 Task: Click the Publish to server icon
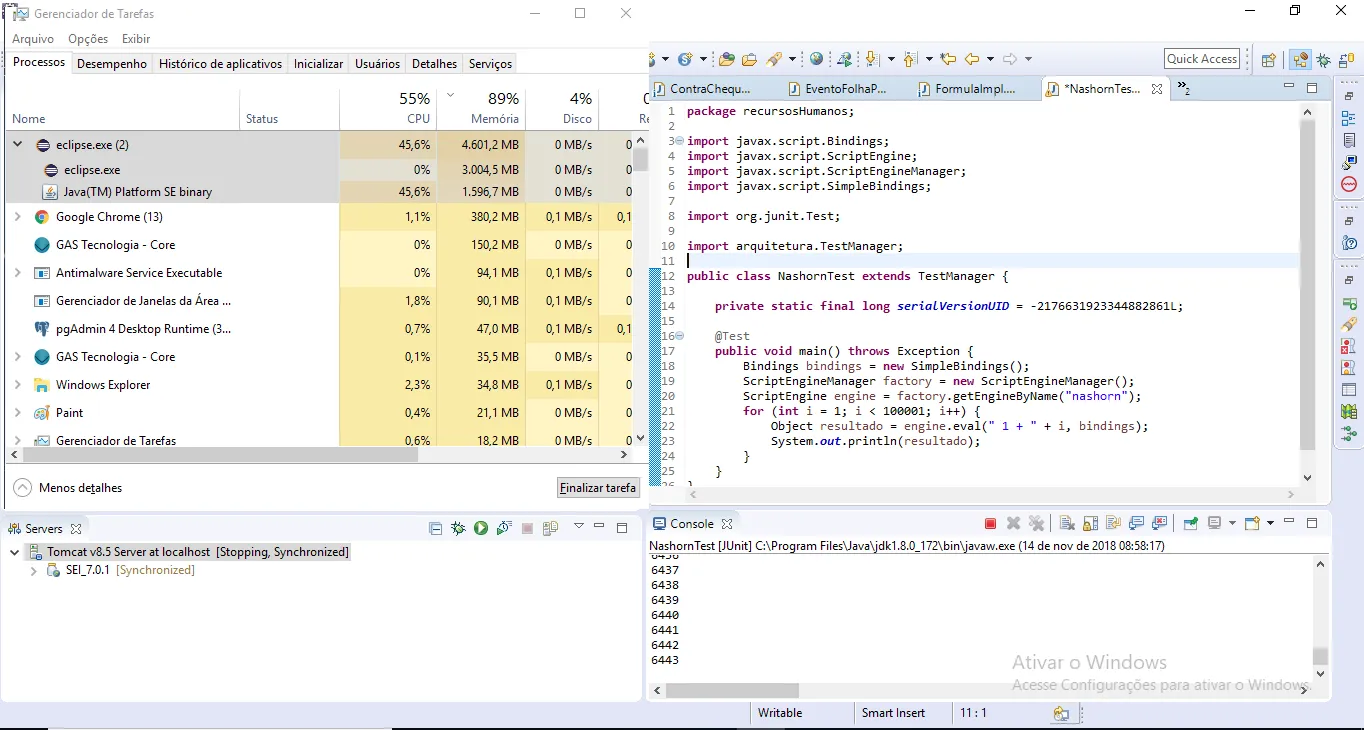[550, 528]
